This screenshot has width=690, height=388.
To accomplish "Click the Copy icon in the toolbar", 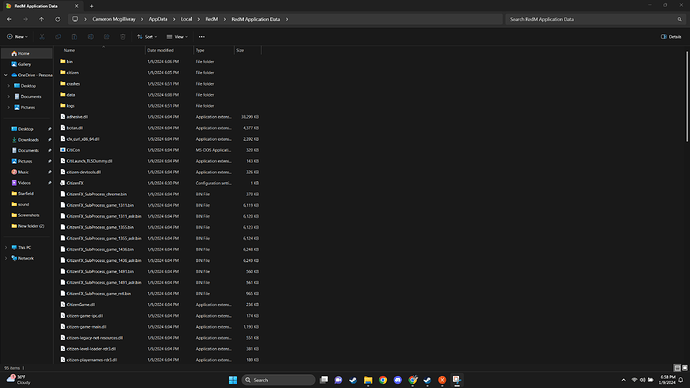I will (x=58, y=37).
